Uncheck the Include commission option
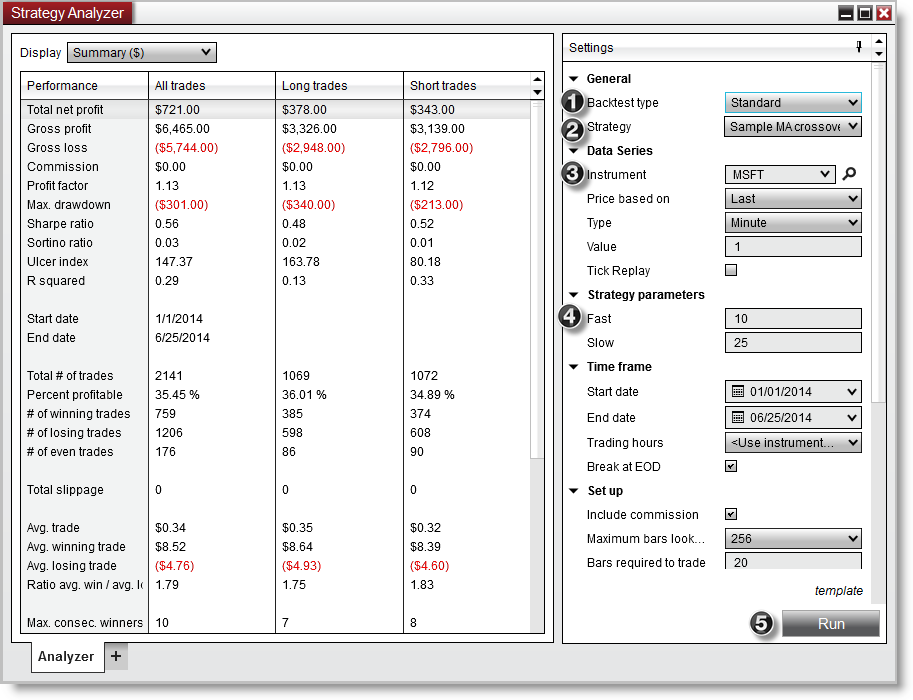 click(730, 514)
